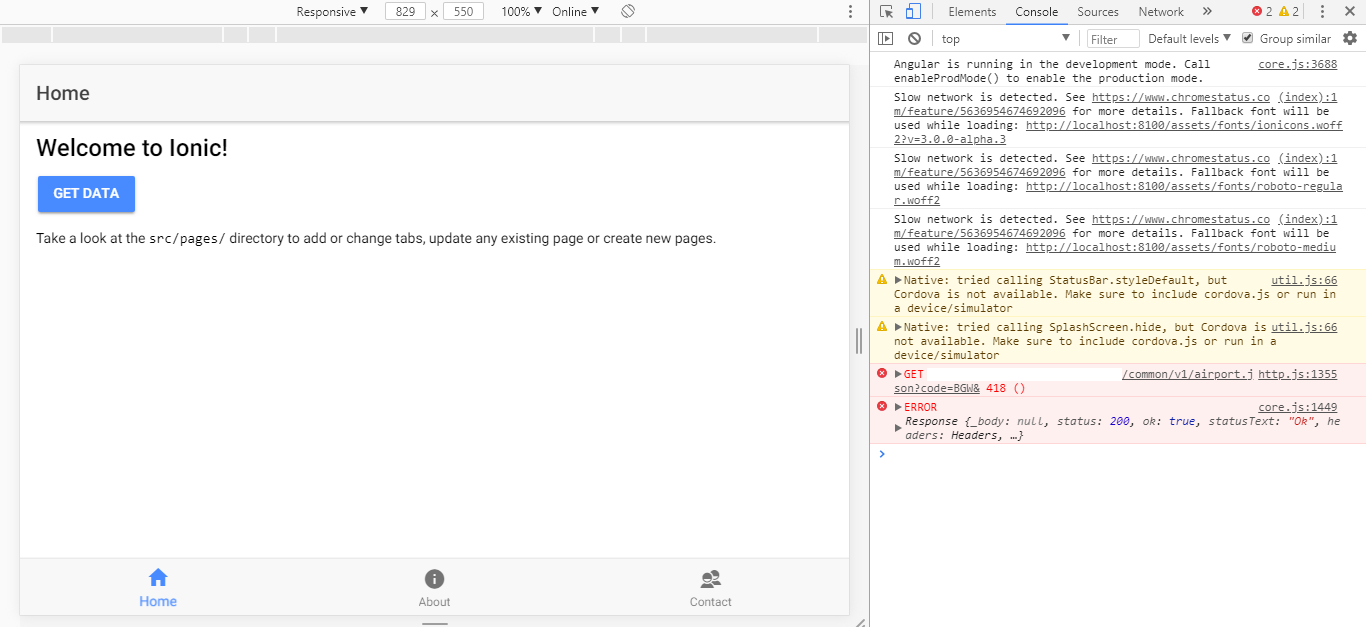
Task: Open DevTools three-dot customize menu
Action: (1322, 12)
